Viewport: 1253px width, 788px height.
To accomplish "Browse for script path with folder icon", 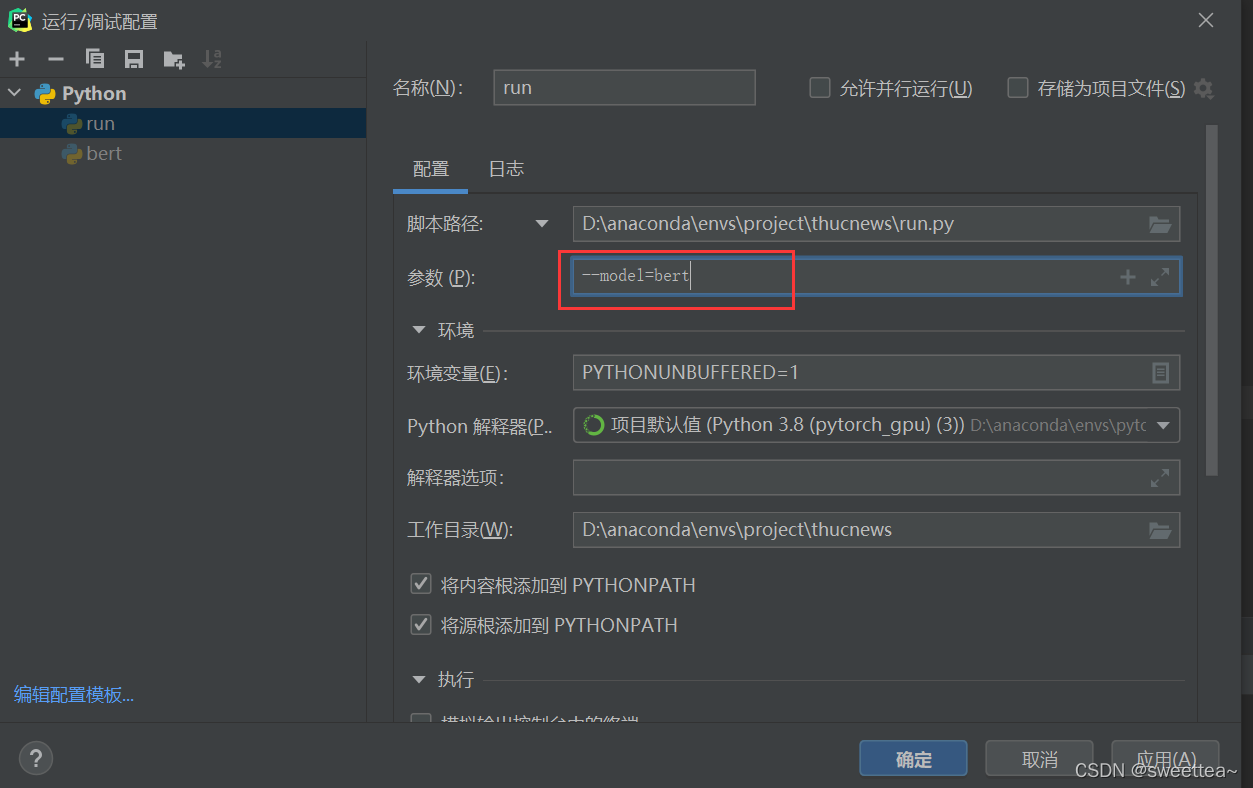I will 1160,224.
